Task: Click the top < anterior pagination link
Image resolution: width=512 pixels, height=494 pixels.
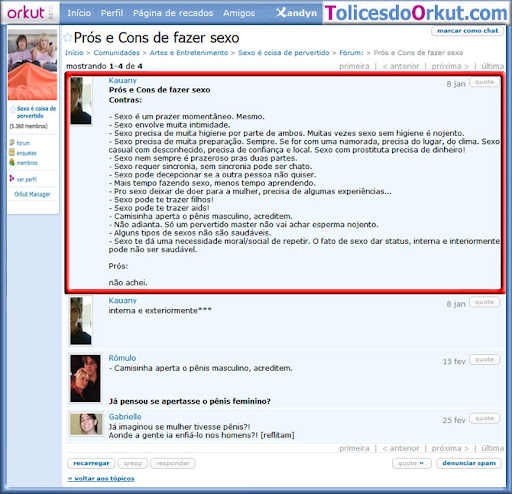Action: [x=401, y=66]
